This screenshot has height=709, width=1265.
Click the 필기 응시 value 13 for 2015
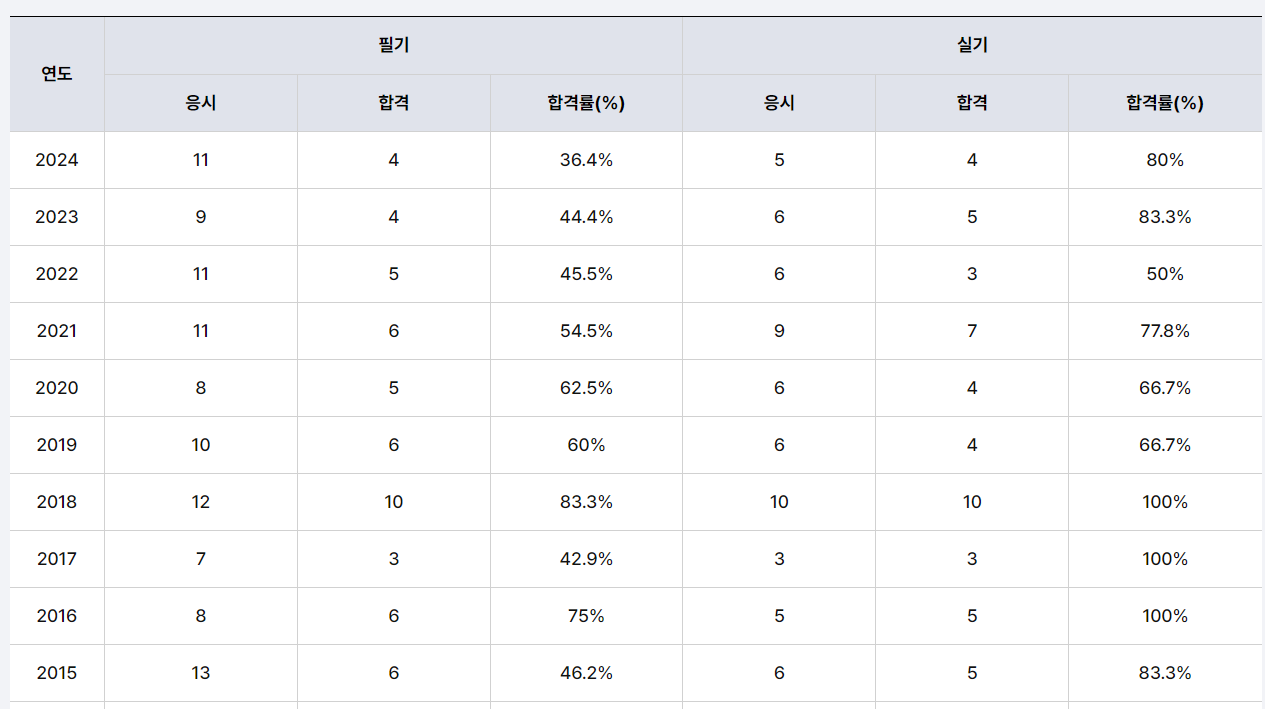pos(201,673)
